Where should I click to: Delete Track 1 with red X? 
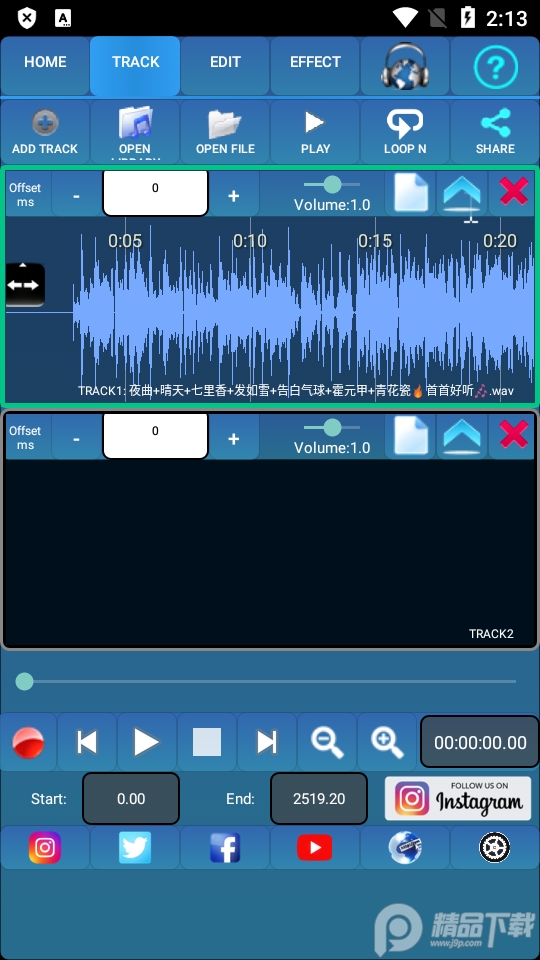pyautogui.click(x=513, y=192)
